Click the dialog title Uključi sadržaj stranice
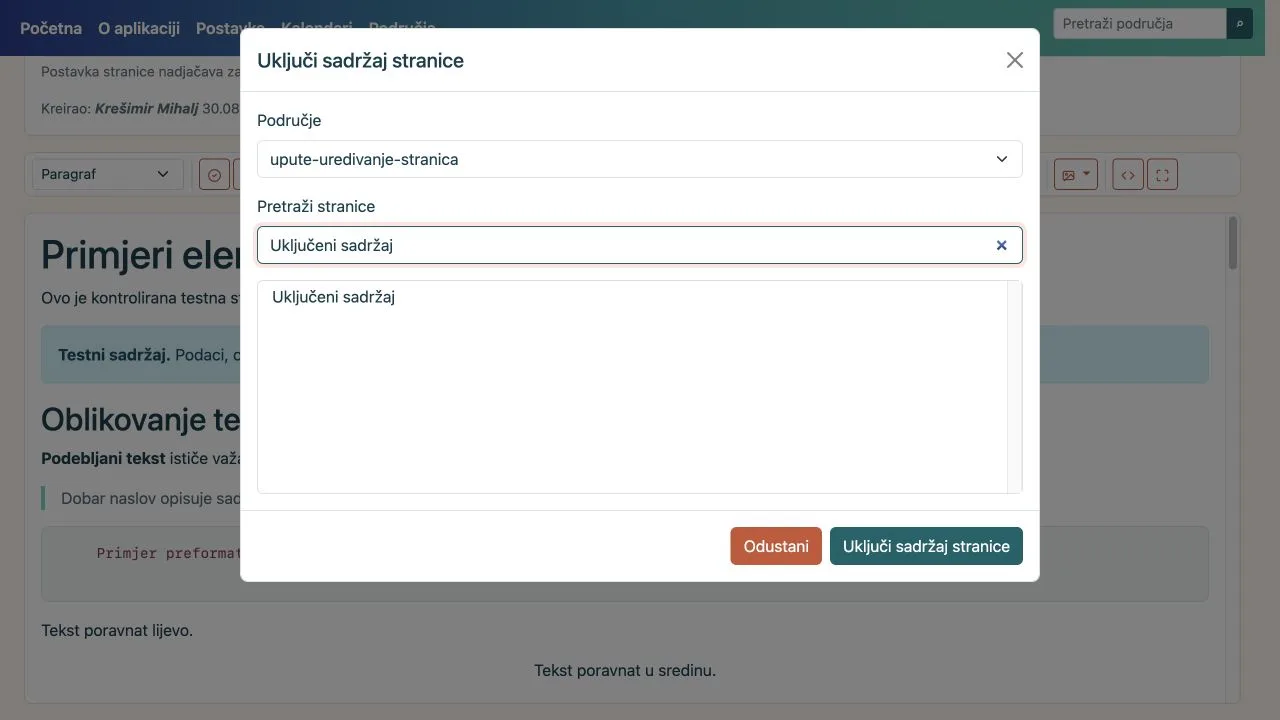The image size is (1280, 720). (360, 60)
